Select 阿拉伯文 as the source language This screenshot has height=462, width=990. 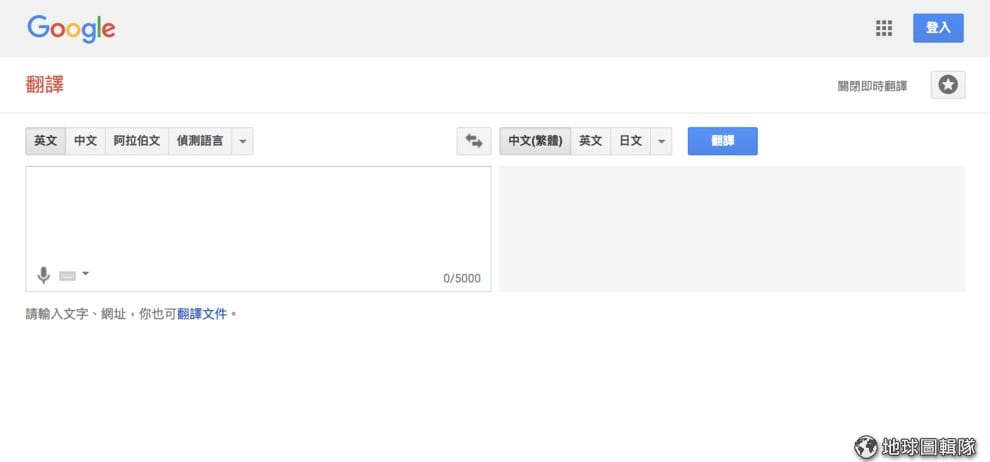coord(136,141)
